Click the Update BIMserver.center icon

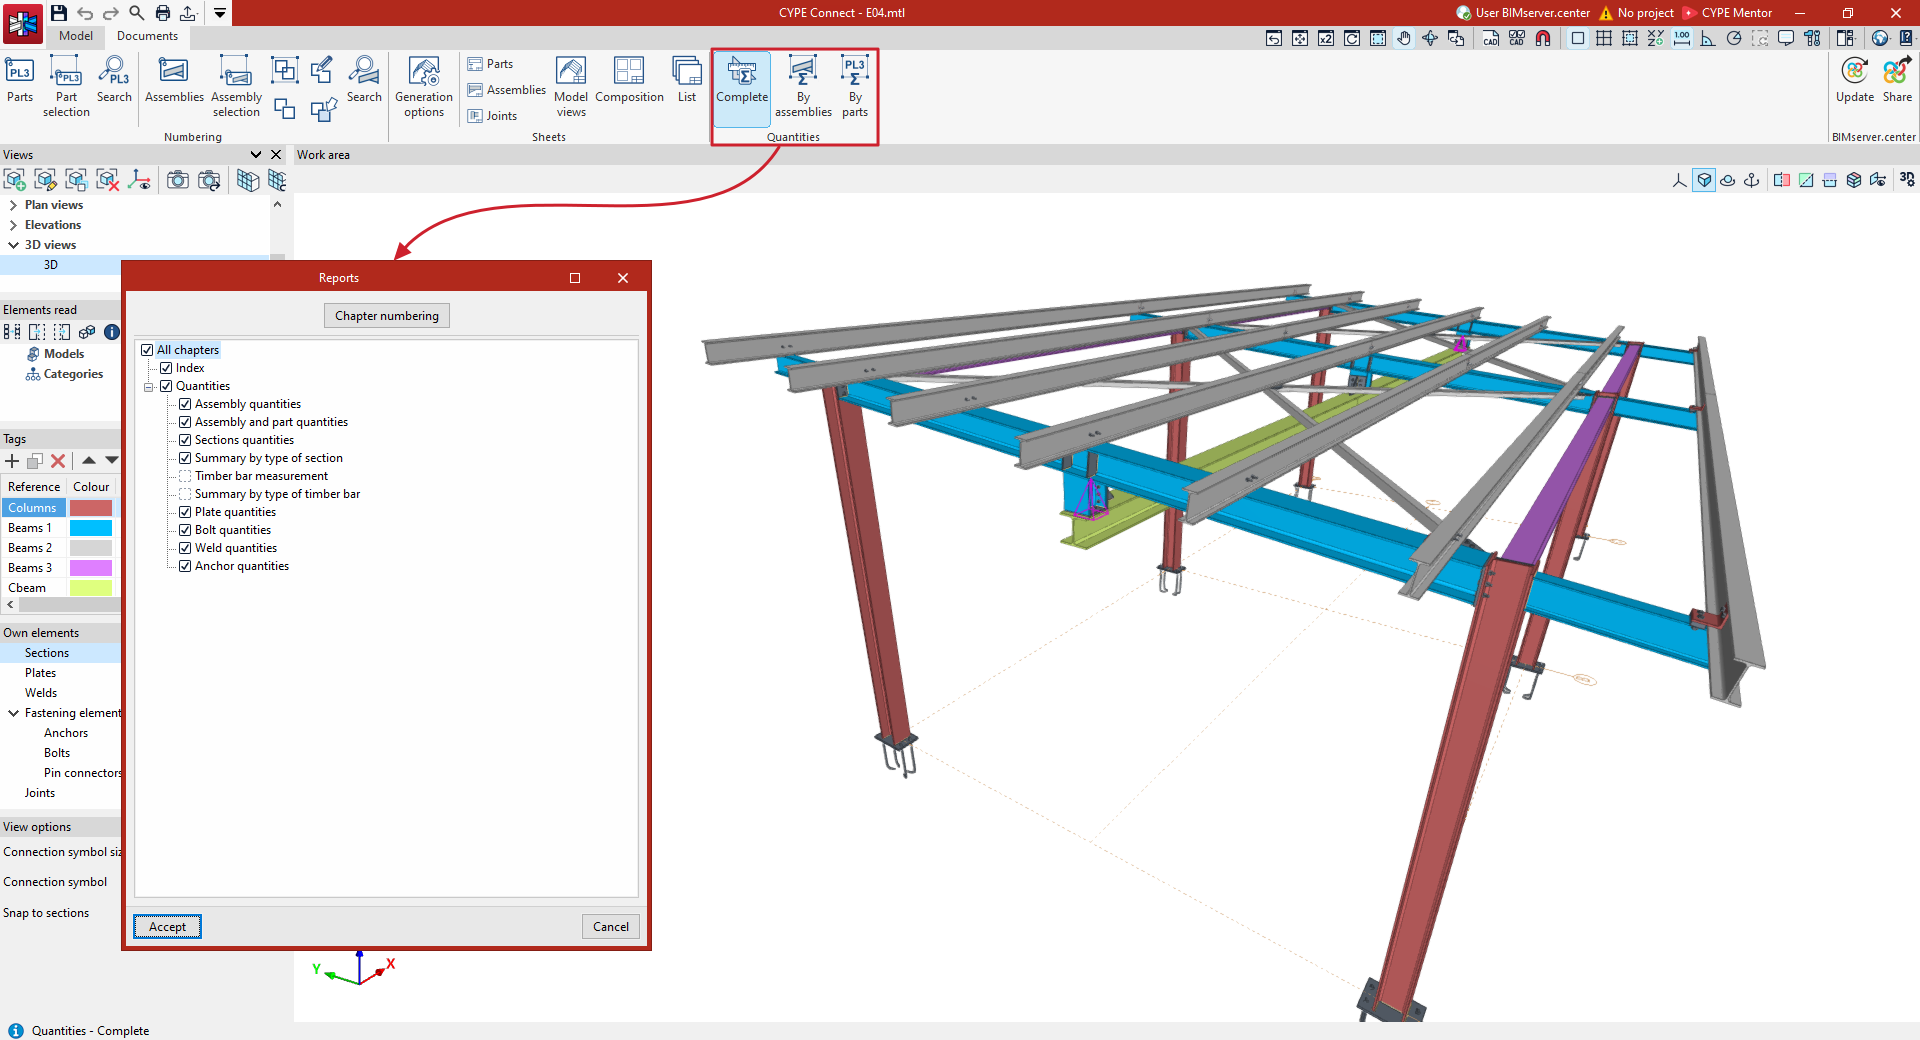pos(1855,80)
